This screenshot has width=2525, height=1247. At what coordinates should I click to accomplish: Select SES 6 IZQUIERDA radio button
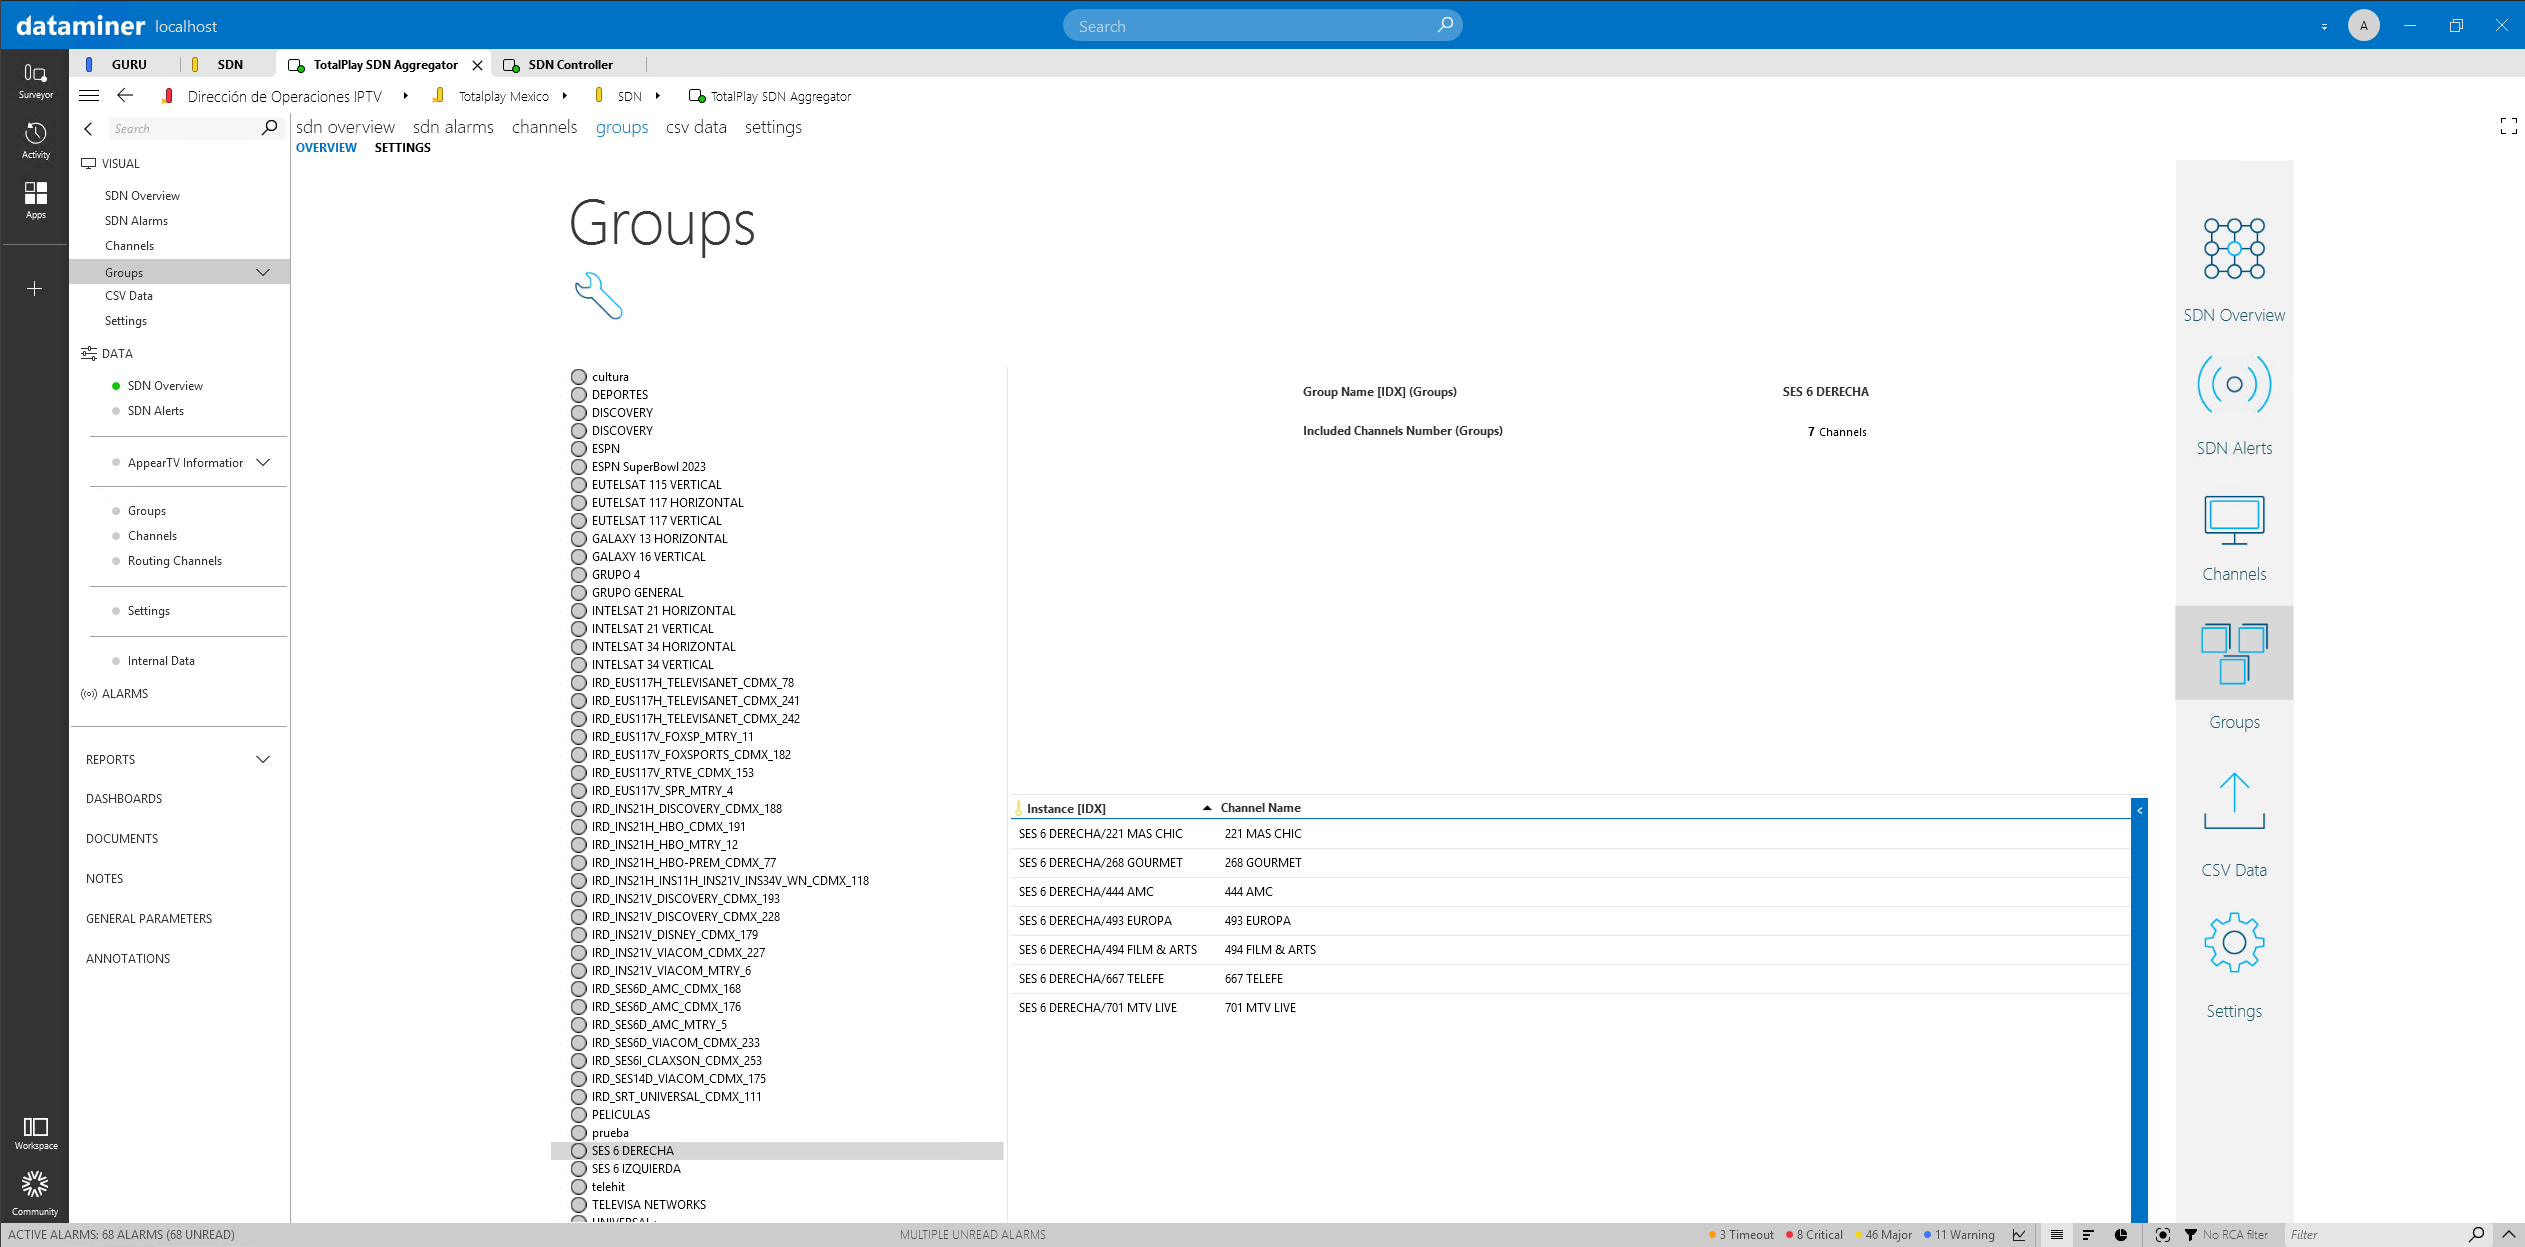[579, 1169]
